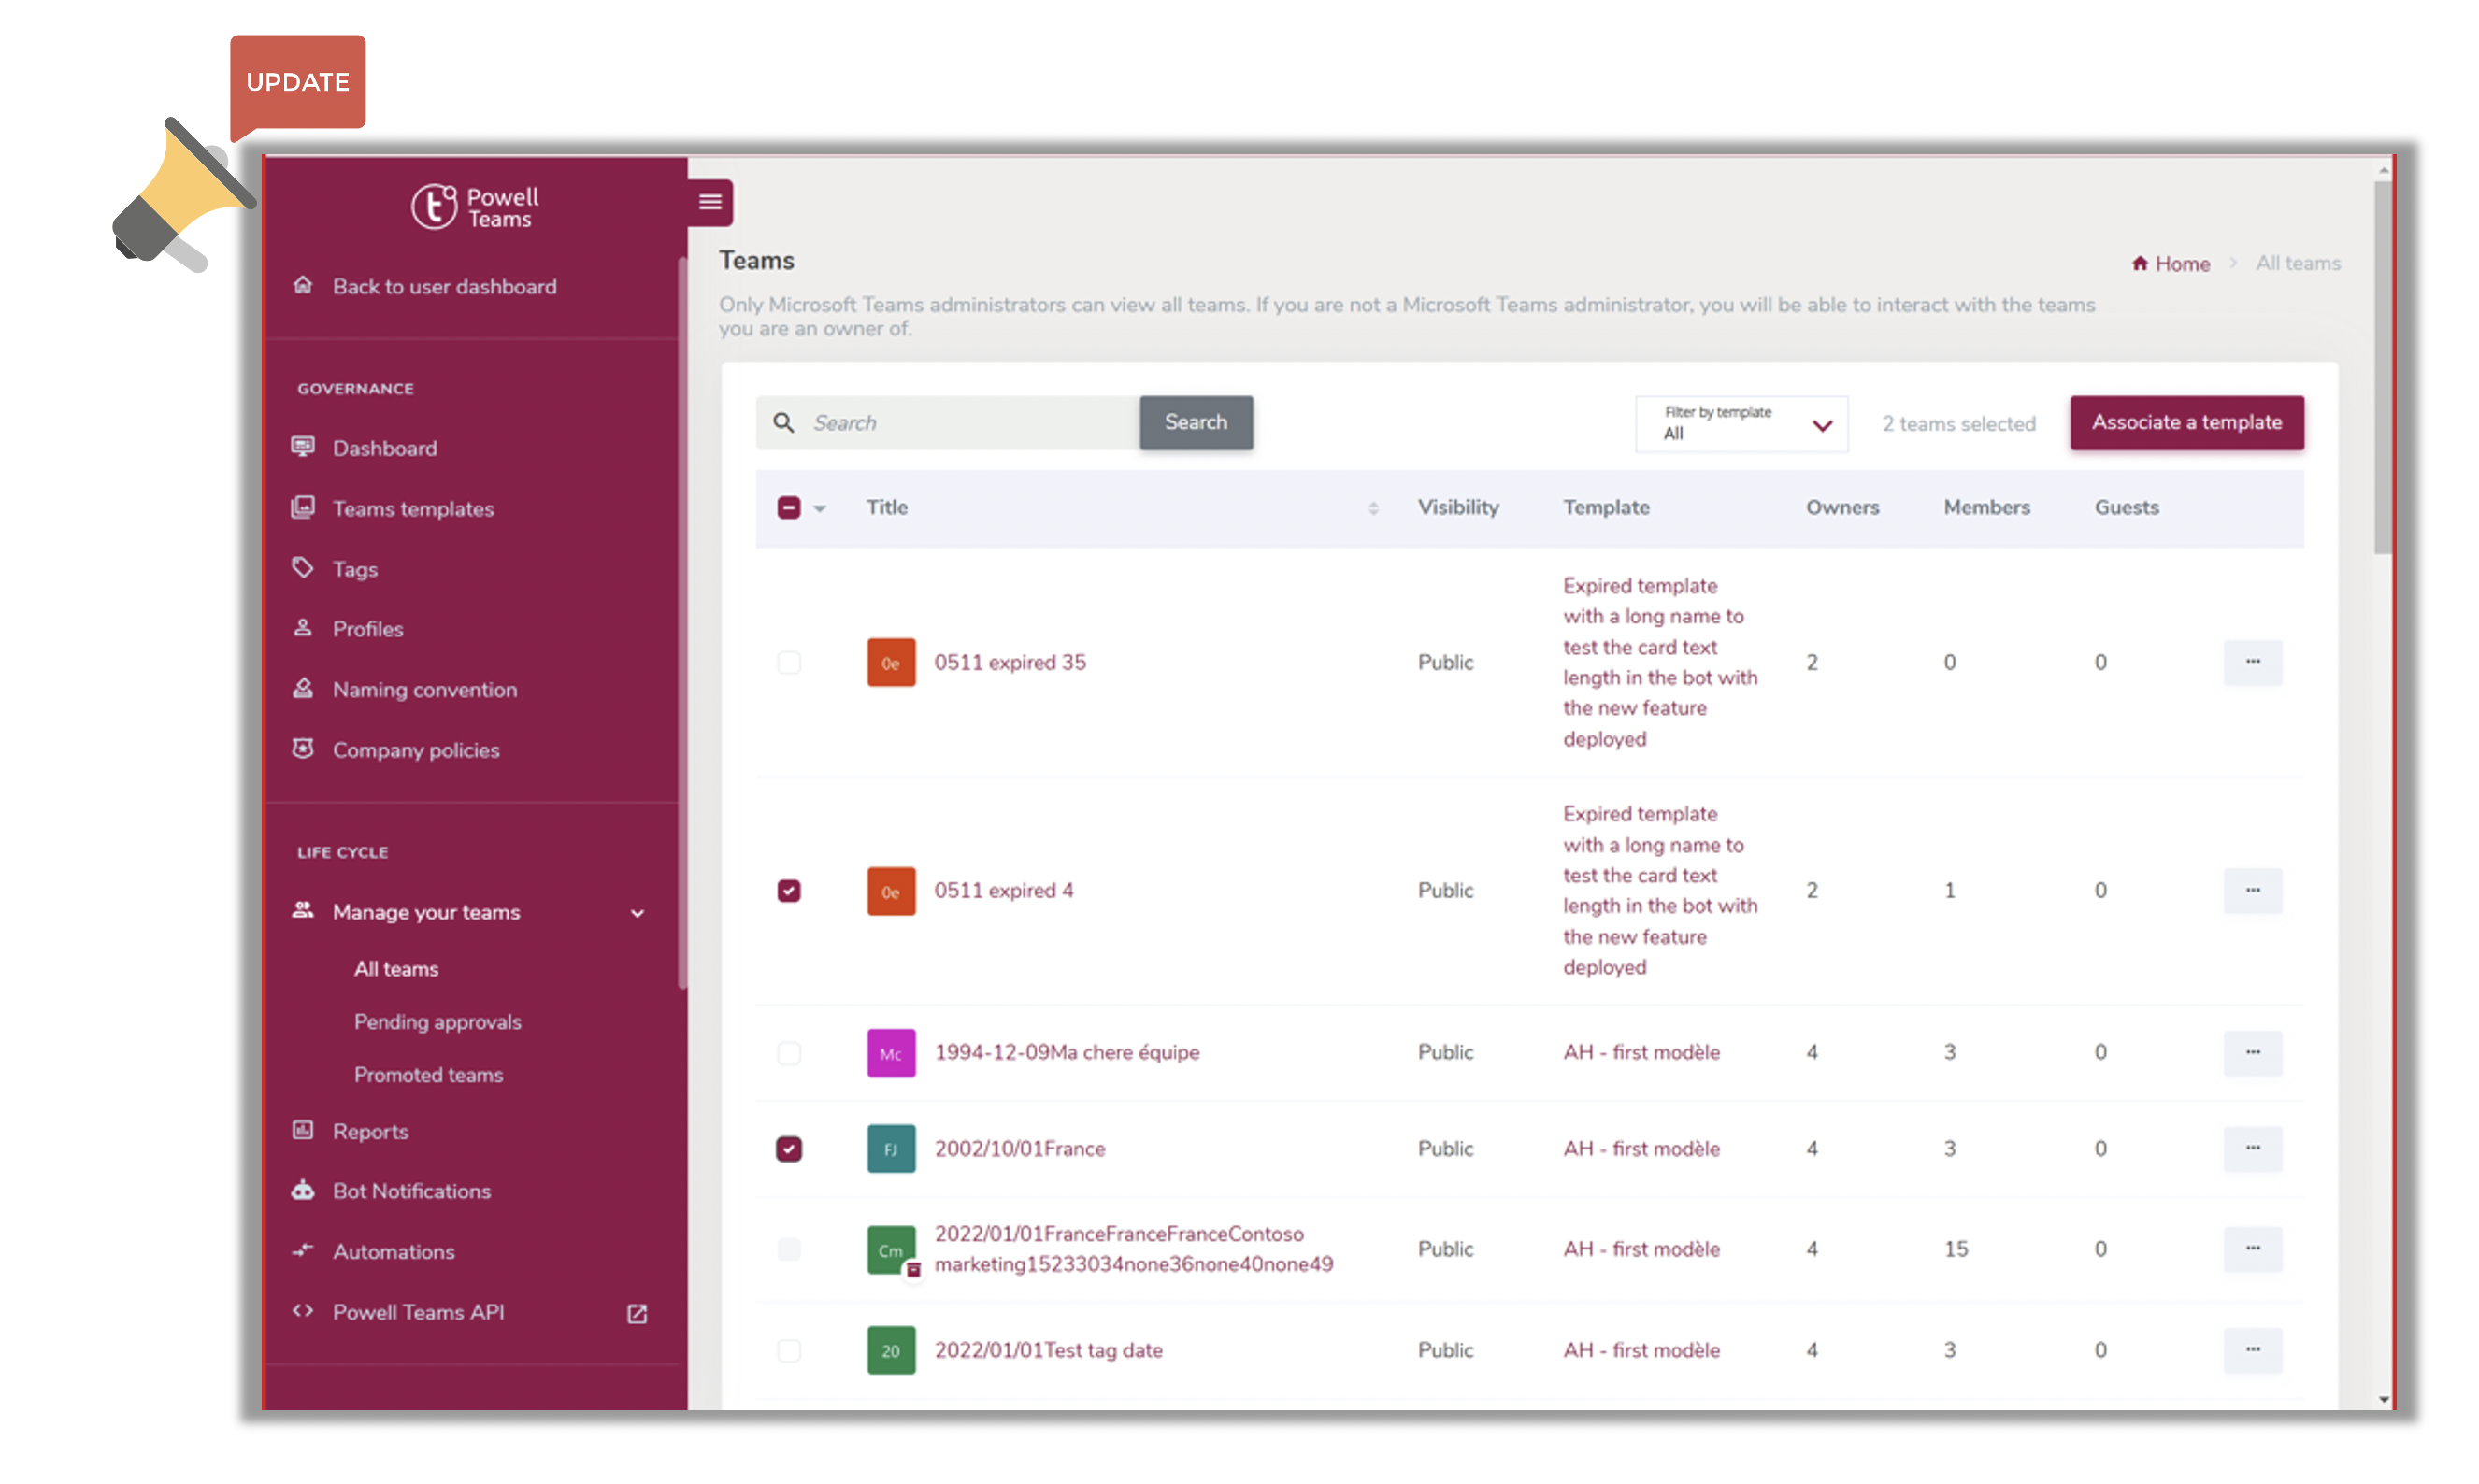2479x1484 pixels.
Task: Click the Home breadcrumb house icon
Action: click(x=2139, y=263)
